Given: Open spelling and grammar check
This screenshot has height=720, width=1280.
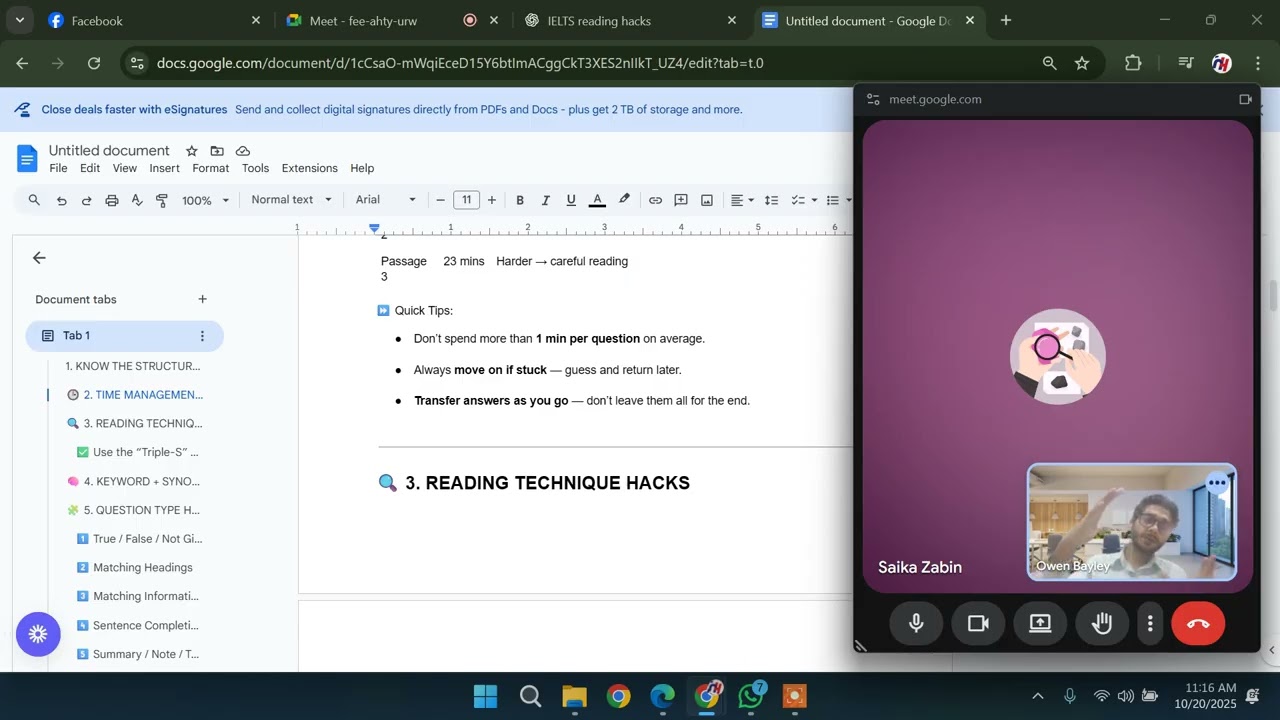Looking at the screenshot, I should tap(137, 200).
